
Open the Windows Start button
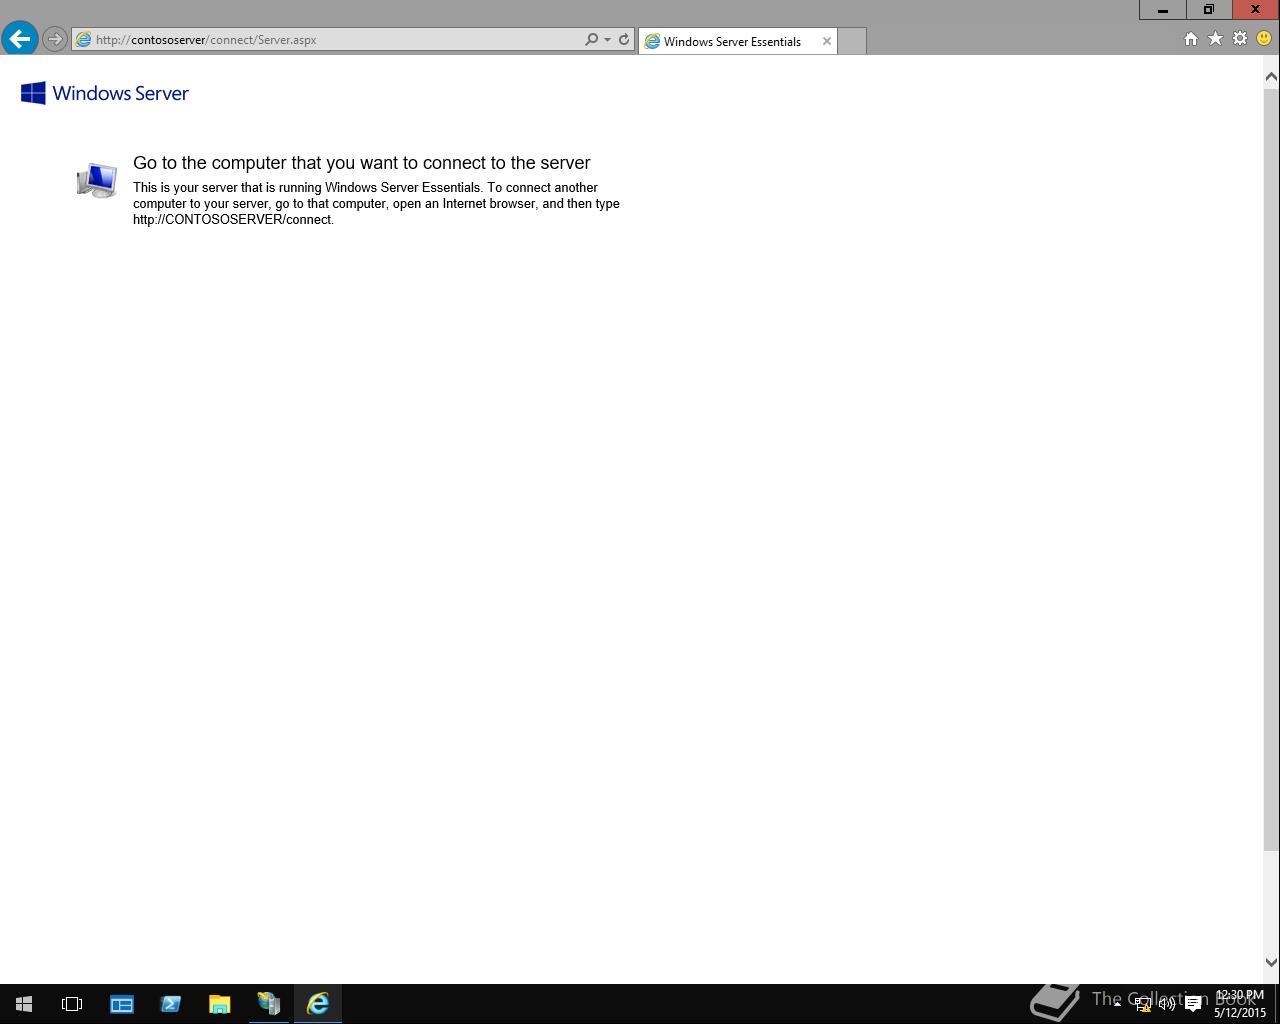[24, 1004]
